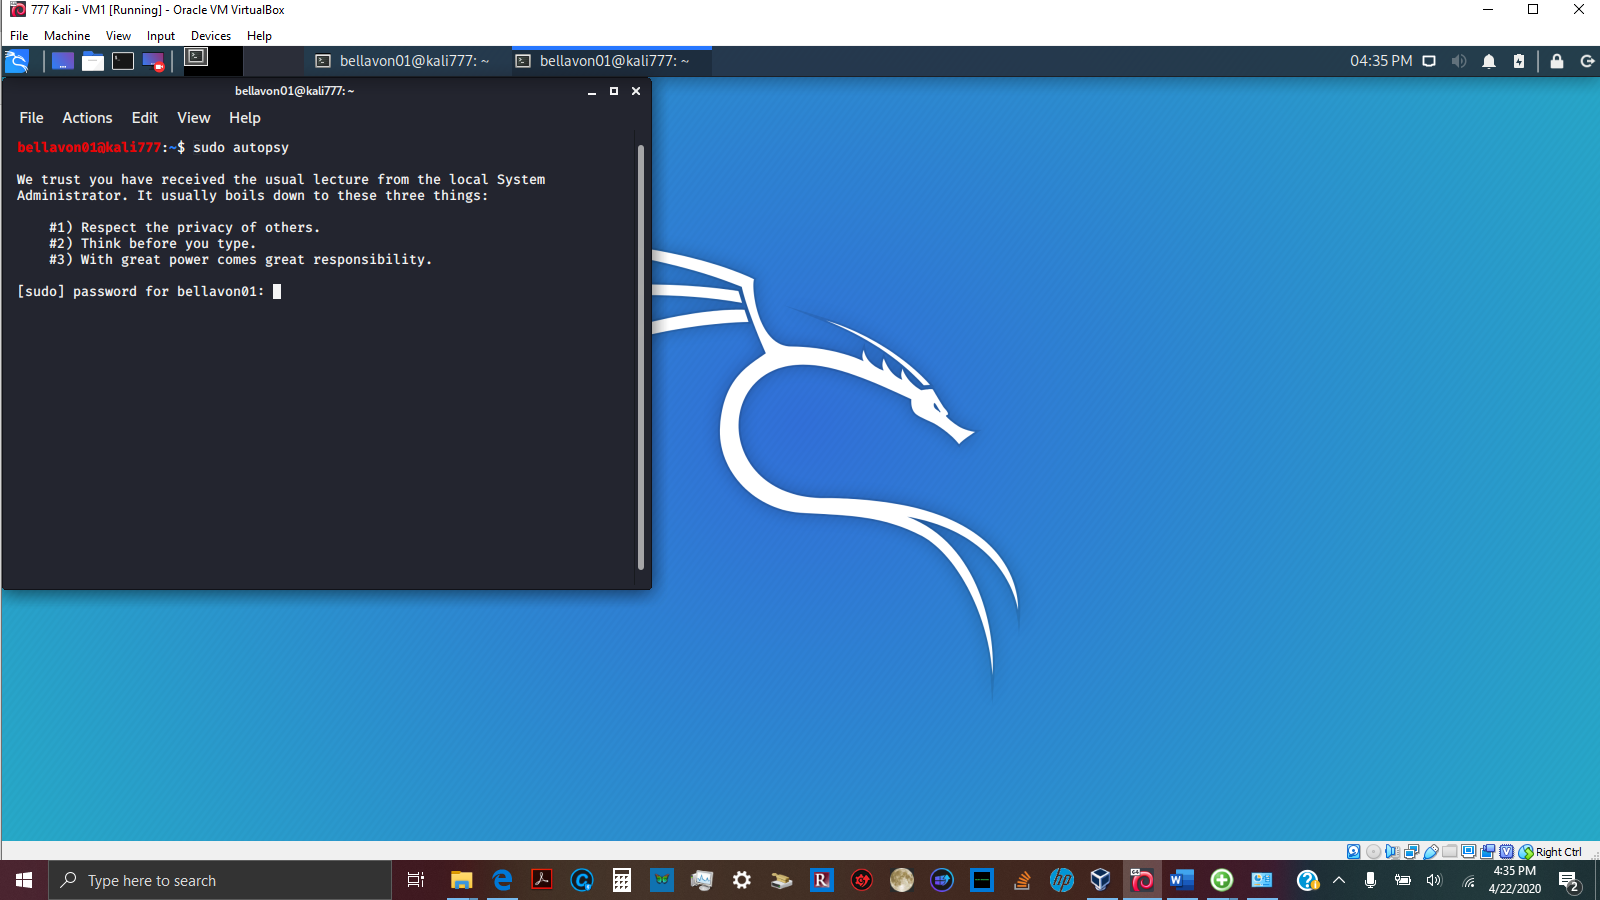Open the file manager icon in Kali panel
Viewport: 1600px width, 900px height.
click(93, 61)
